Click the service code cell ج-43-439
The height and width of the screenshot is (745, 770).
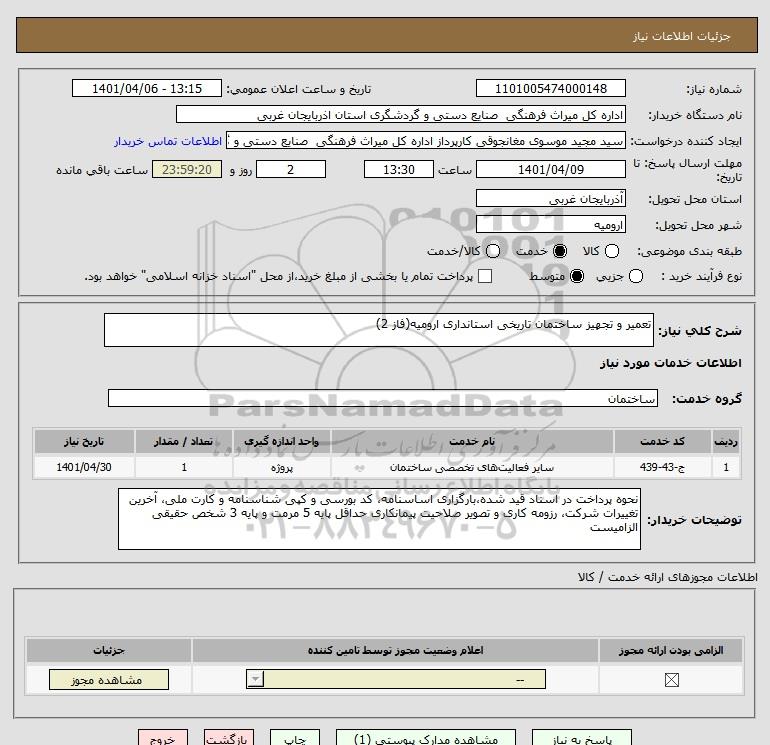[662, 467]
